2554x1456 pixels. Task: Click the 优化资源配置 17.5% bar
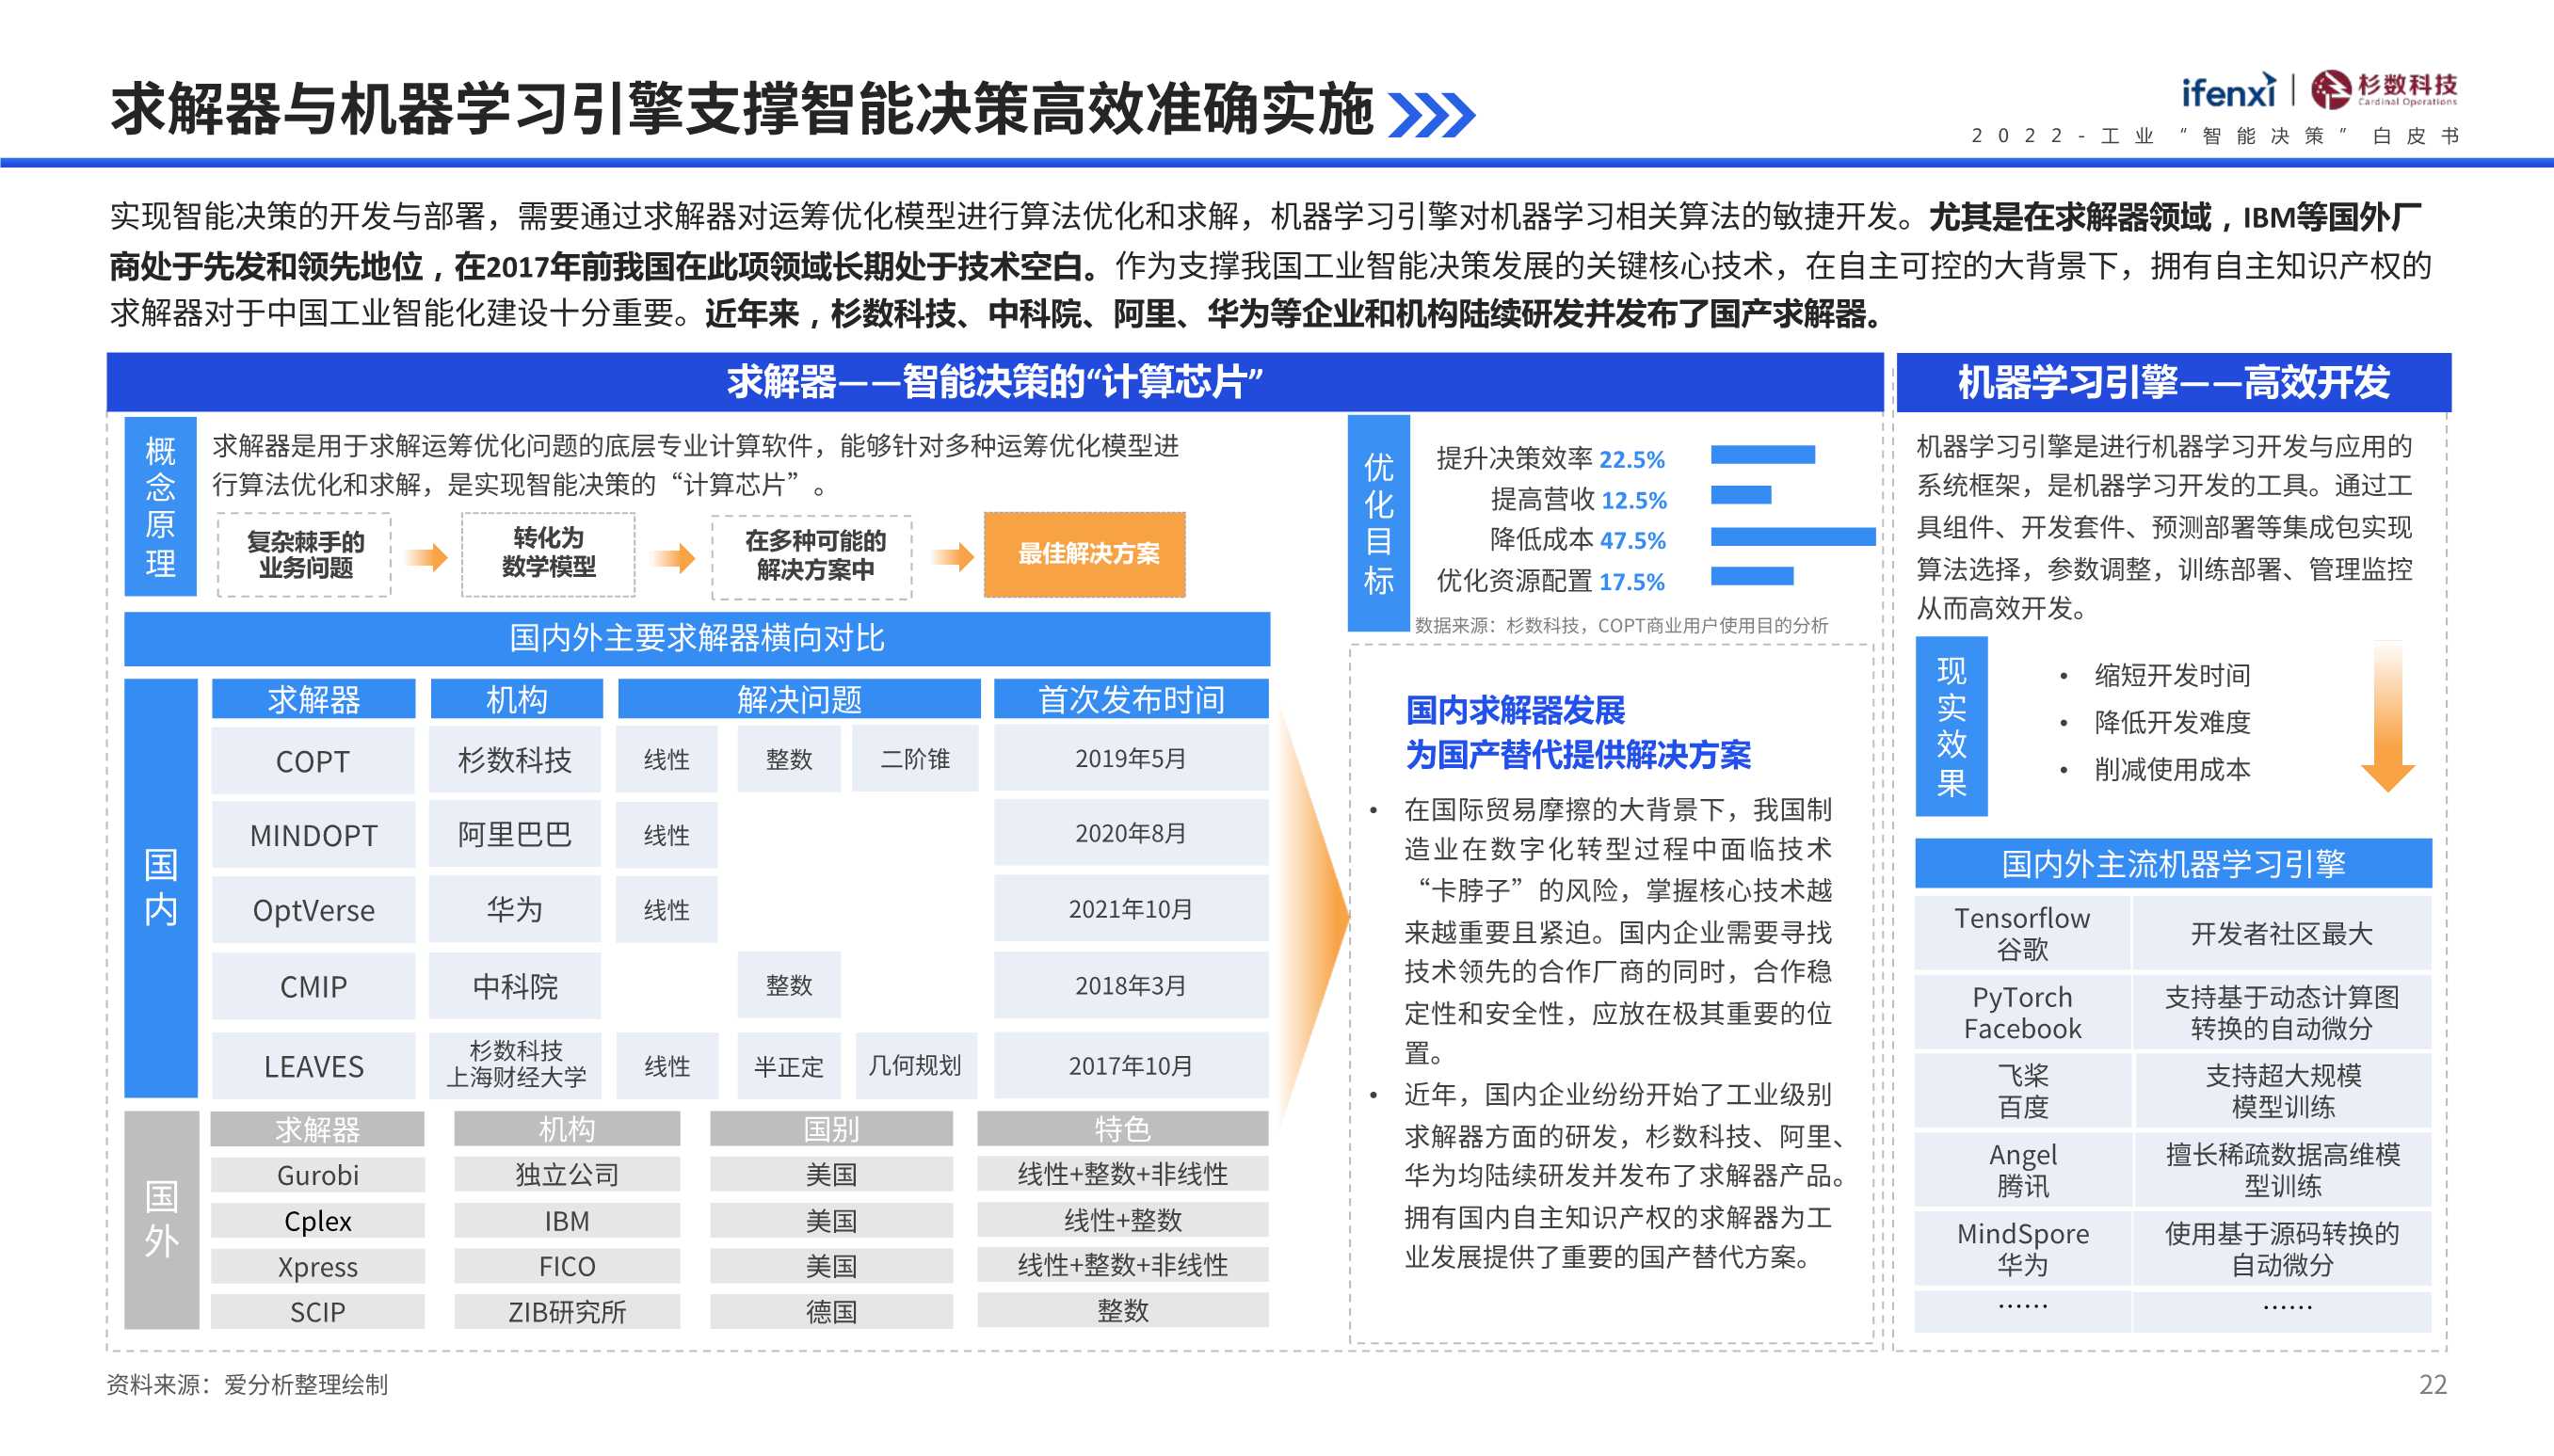click(x=1751, y=576)
